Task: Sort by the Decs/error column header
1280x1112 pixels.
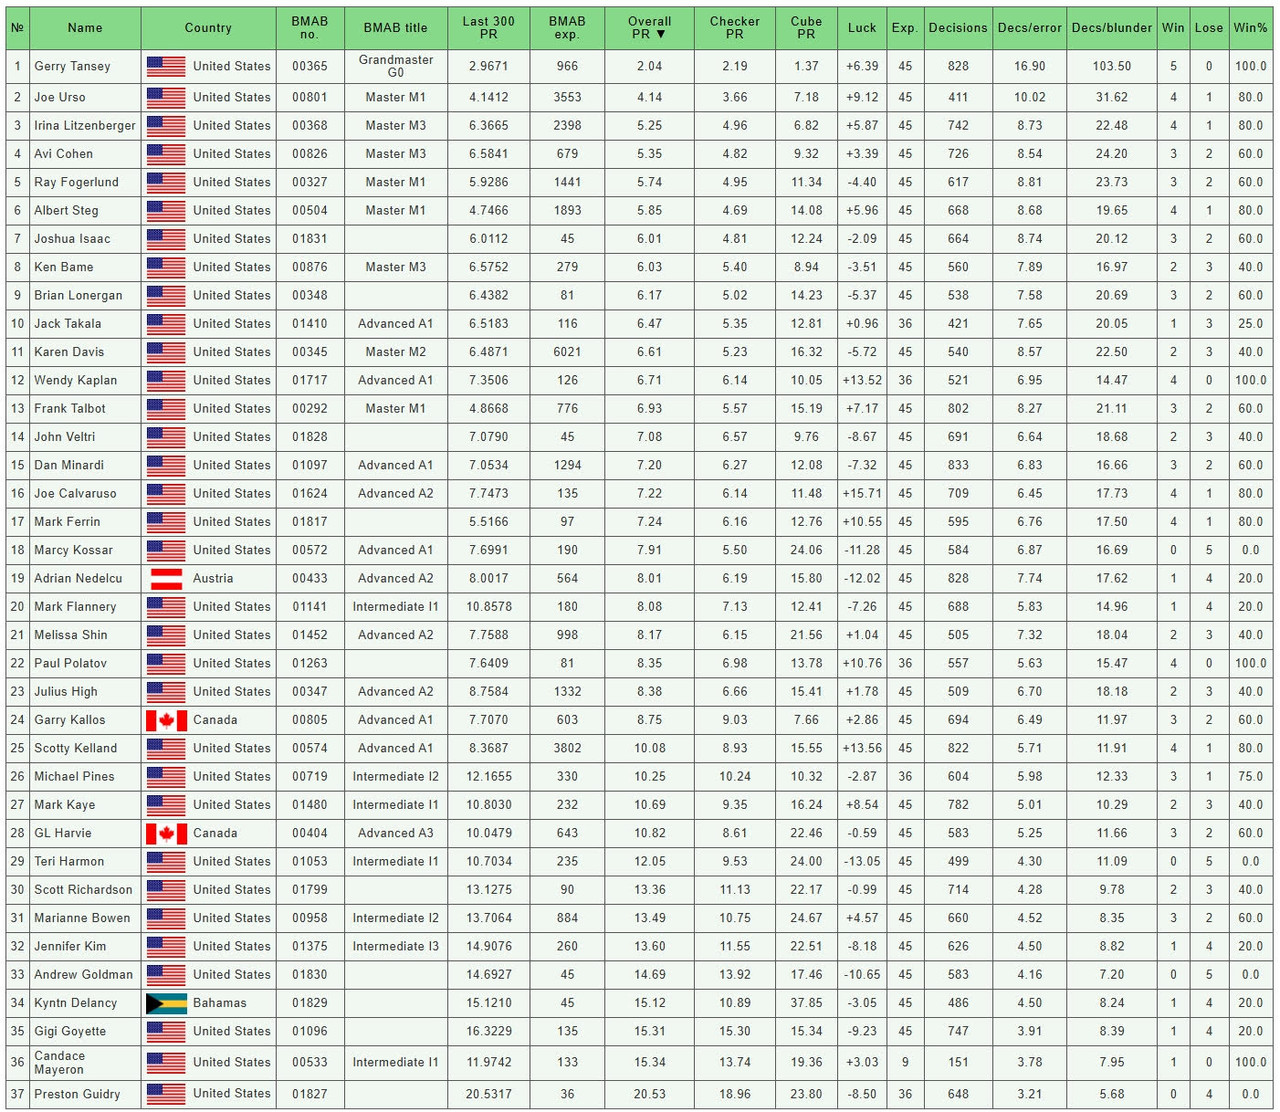Action: coord(1029,28)
